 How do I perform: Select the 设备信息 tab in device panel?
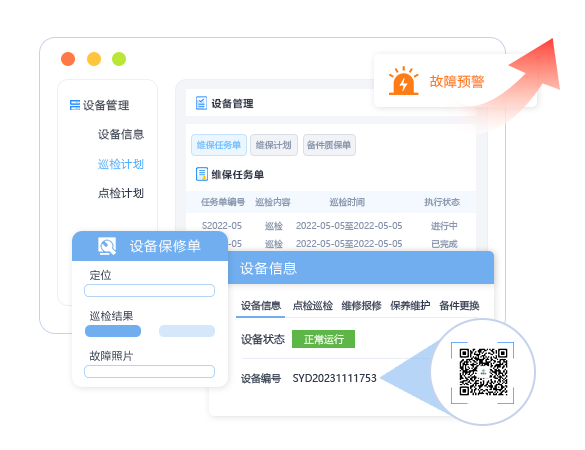coord(261,306)
